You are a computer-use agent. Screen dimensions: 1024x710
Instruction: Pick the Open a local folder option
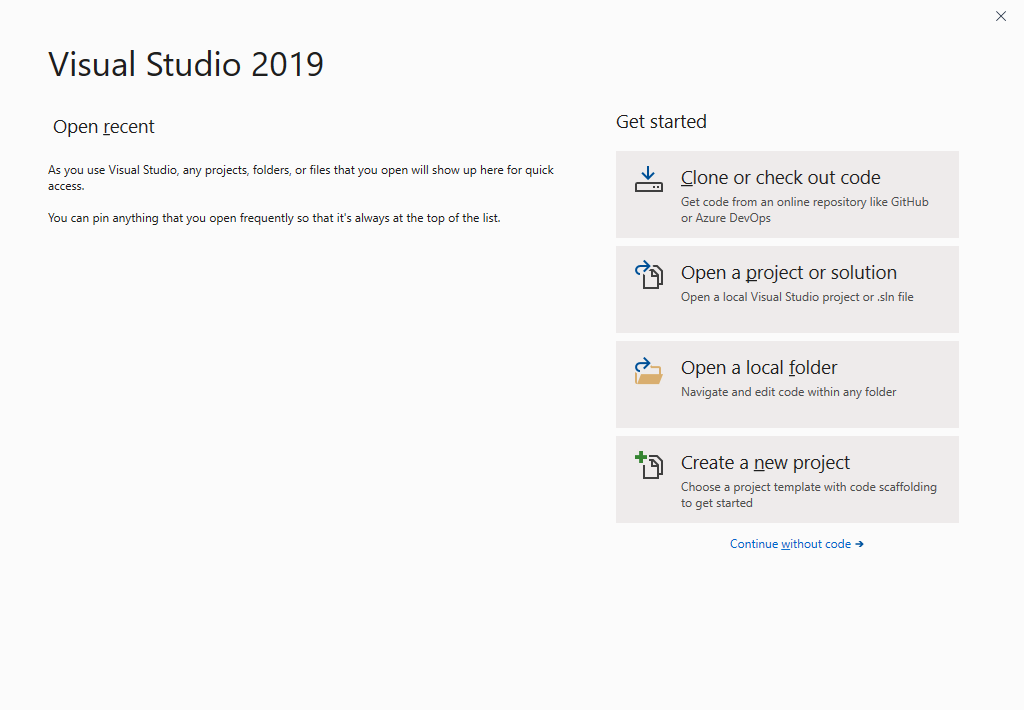click(759, 368)
